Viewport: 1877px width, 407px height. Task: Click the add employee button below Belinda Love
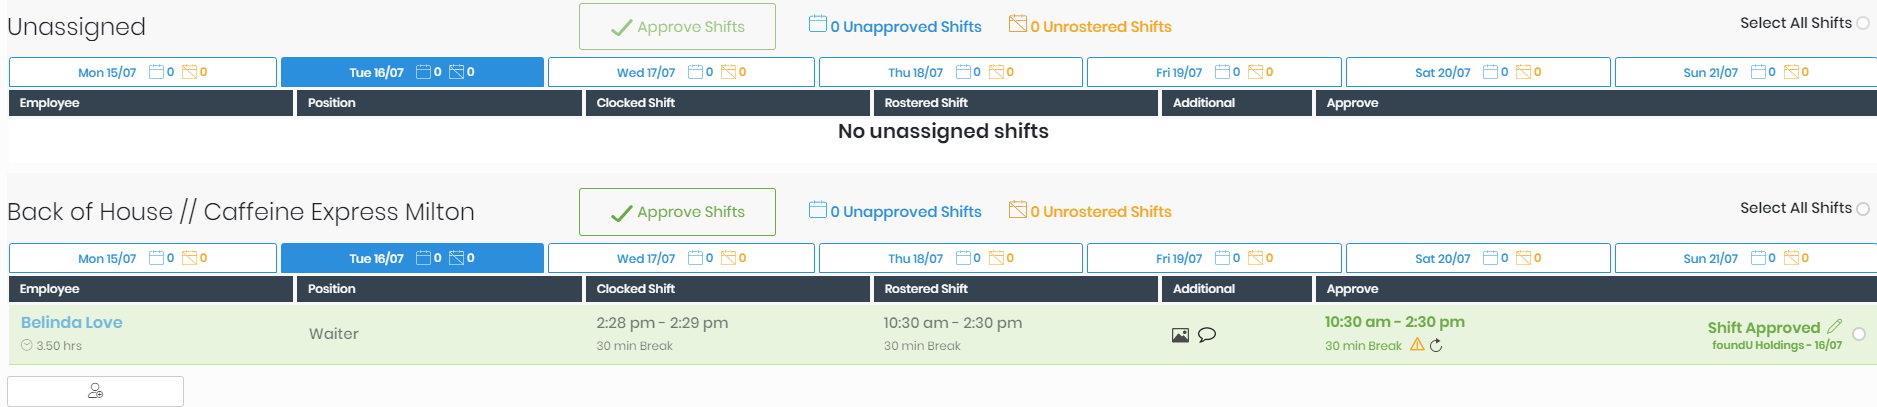(95, 391)
